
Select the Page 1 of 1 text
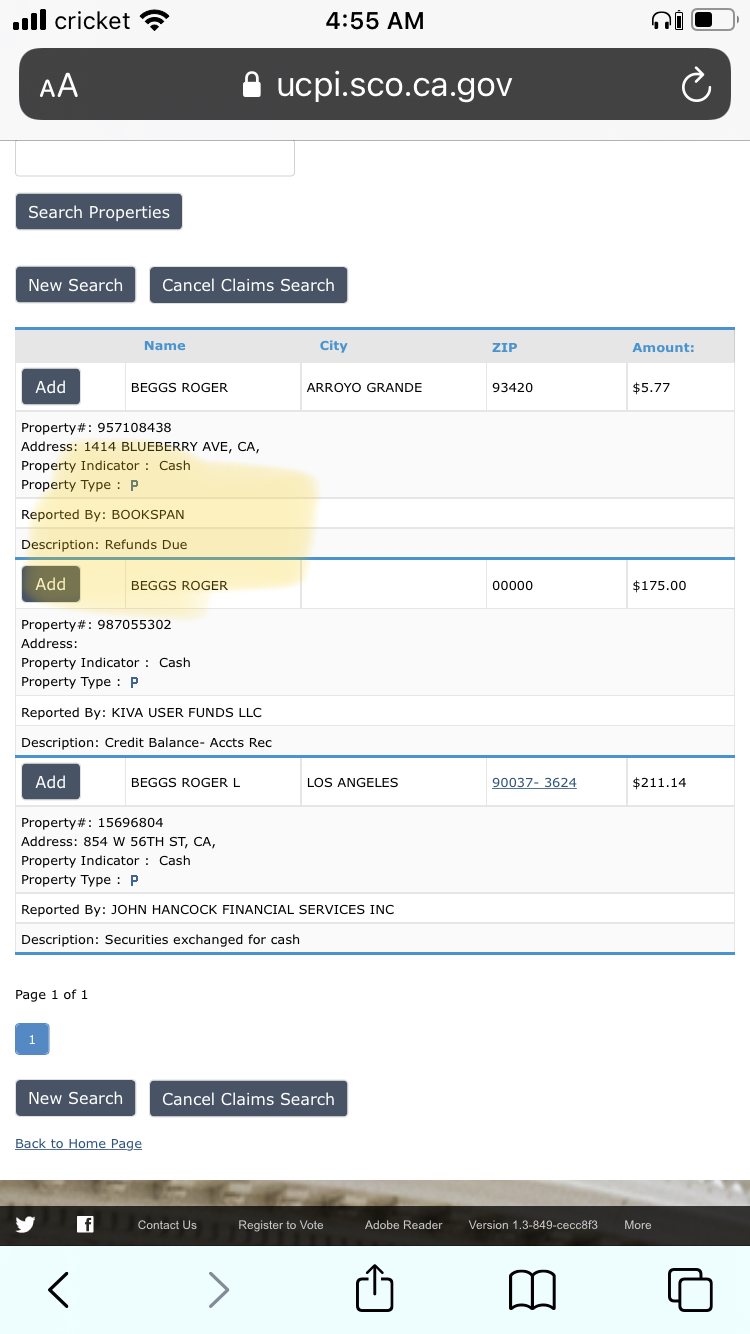coord(52,994)
